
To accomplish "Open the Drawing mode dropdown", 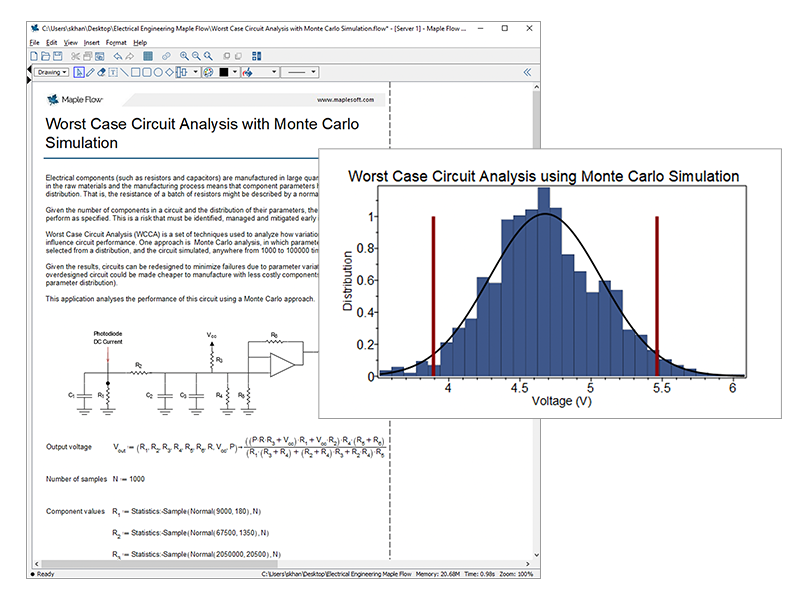I will coord(51,72).
